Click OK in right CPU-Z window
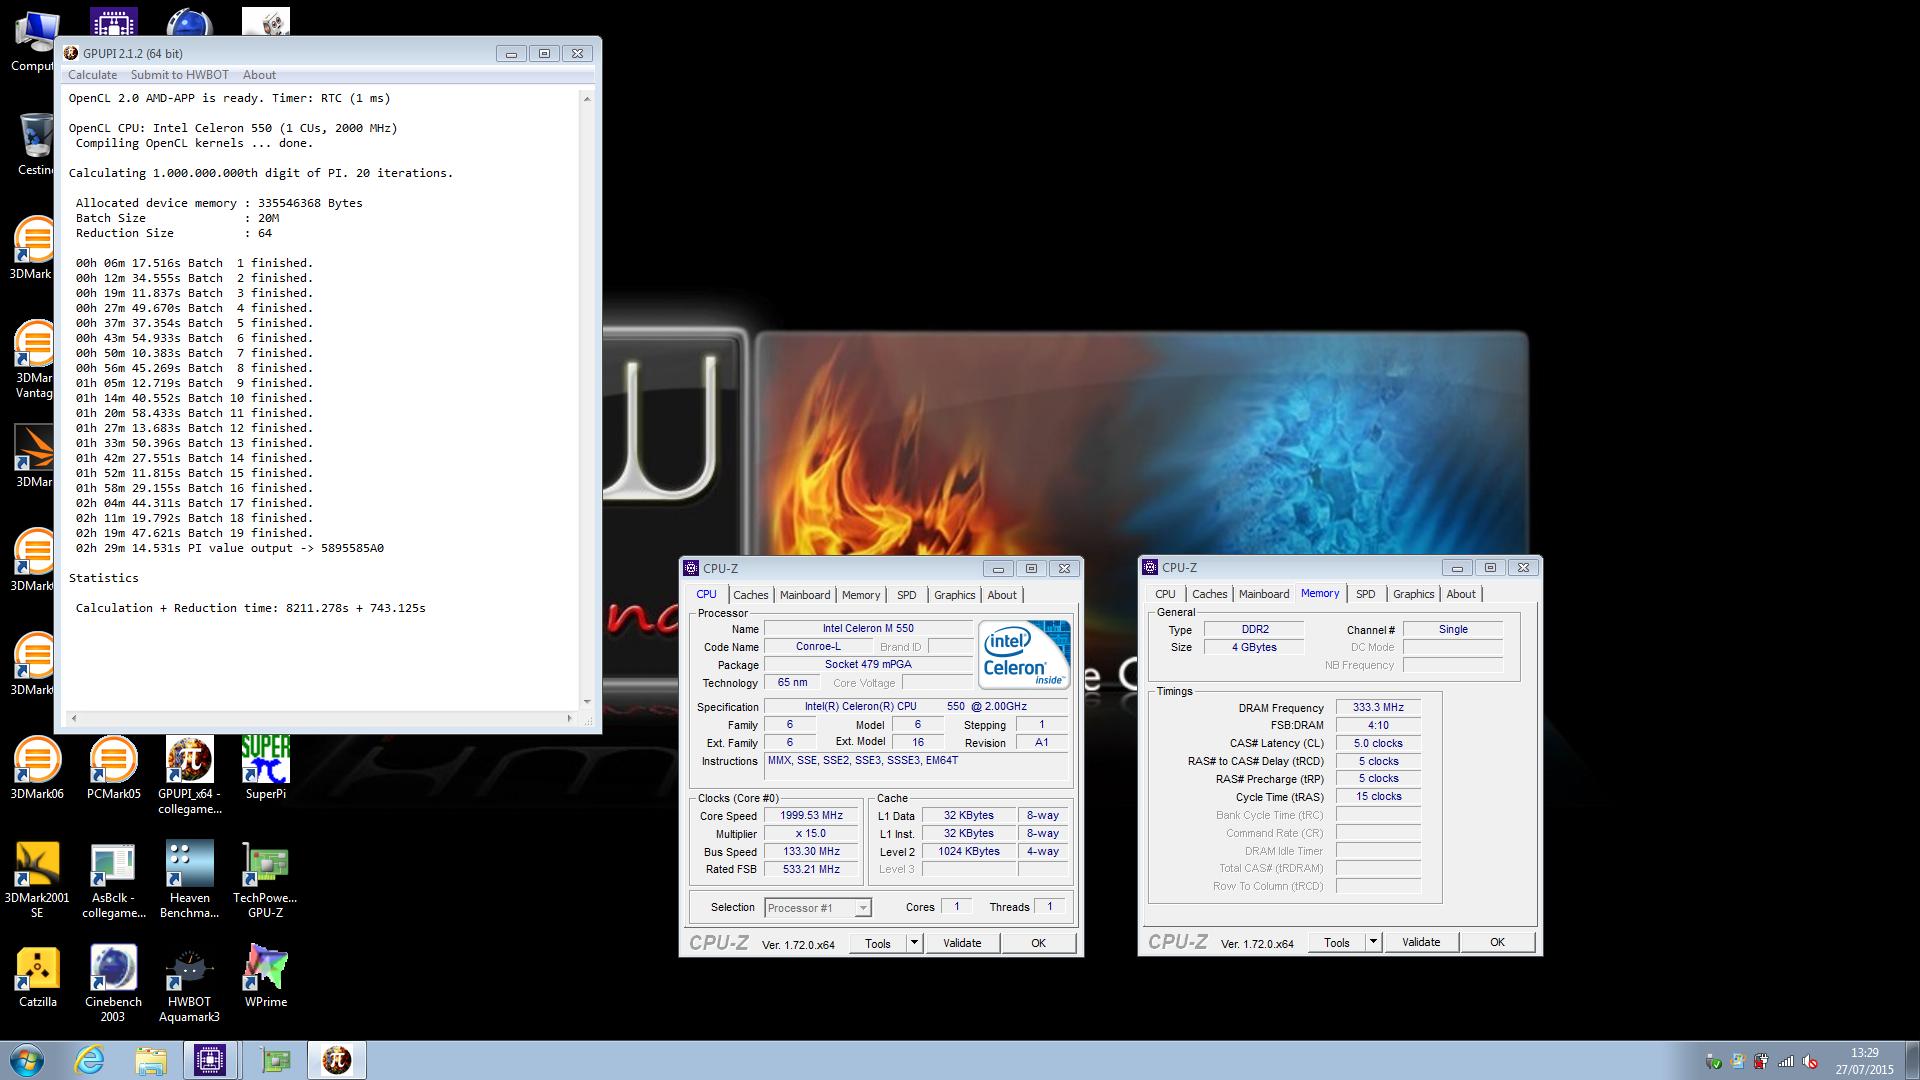Viewport: 1920px width, 1080px height. (1497, 942)
